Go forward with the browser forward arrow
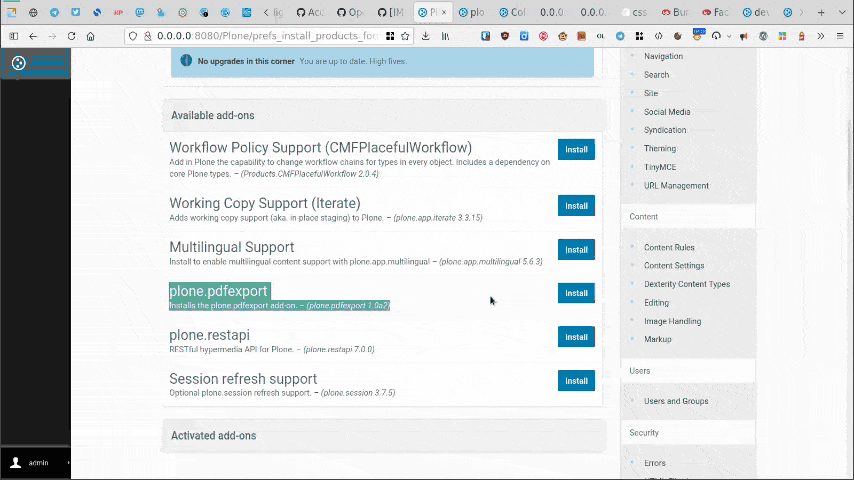 [x=52, y=36]
